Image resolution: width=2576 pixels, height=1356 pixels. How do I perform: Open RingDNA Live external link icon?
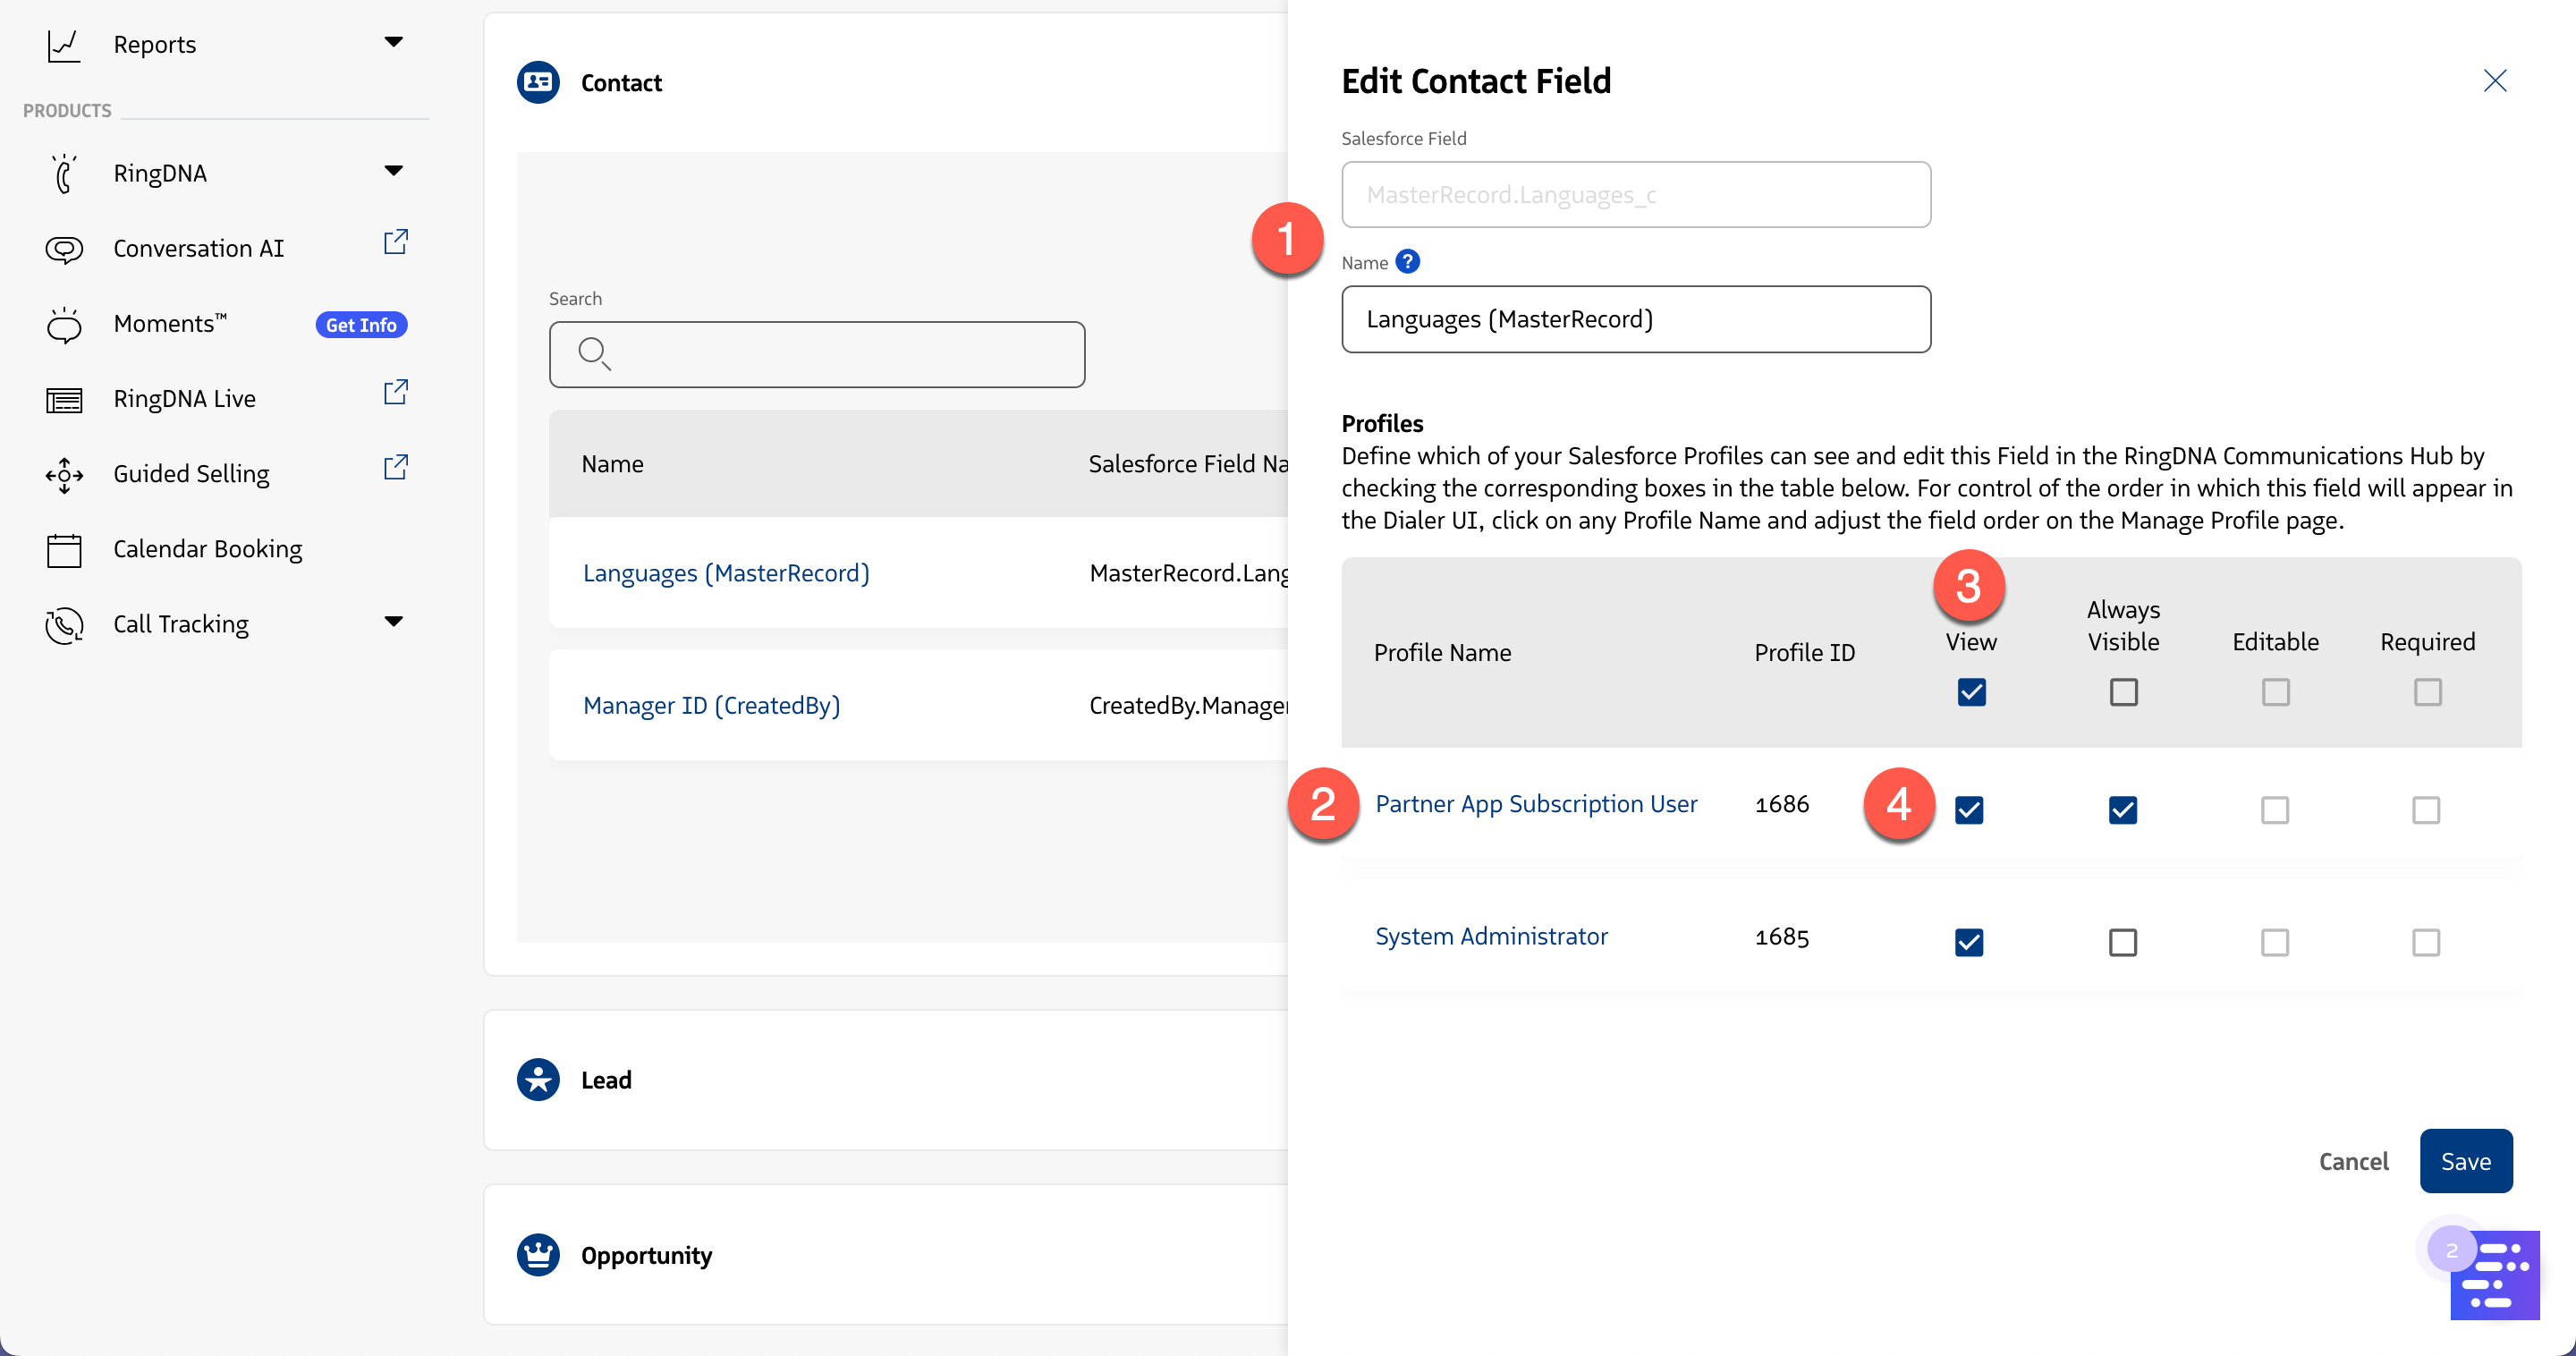(x=396, y=392)
